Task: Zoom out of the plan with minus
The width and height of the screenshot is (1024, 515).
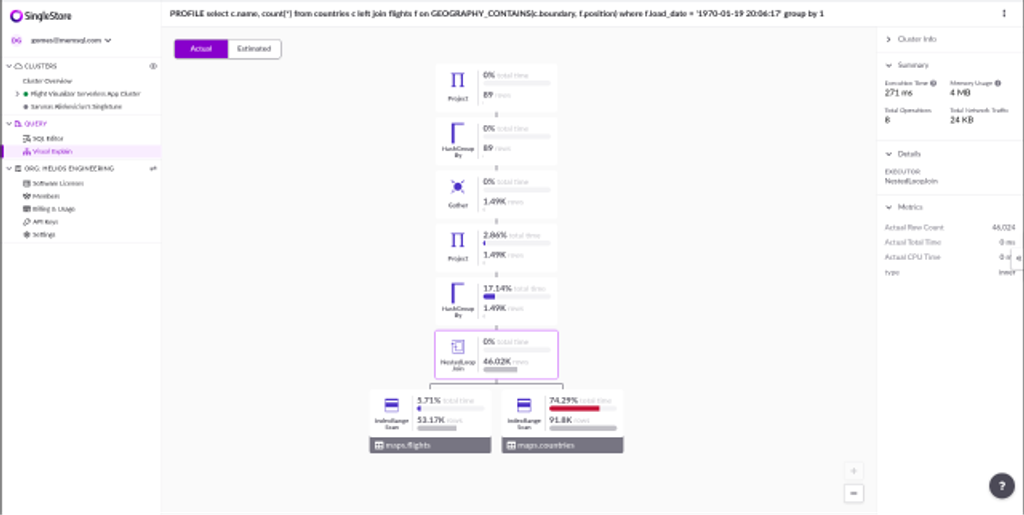Action: tap(854, 493)
